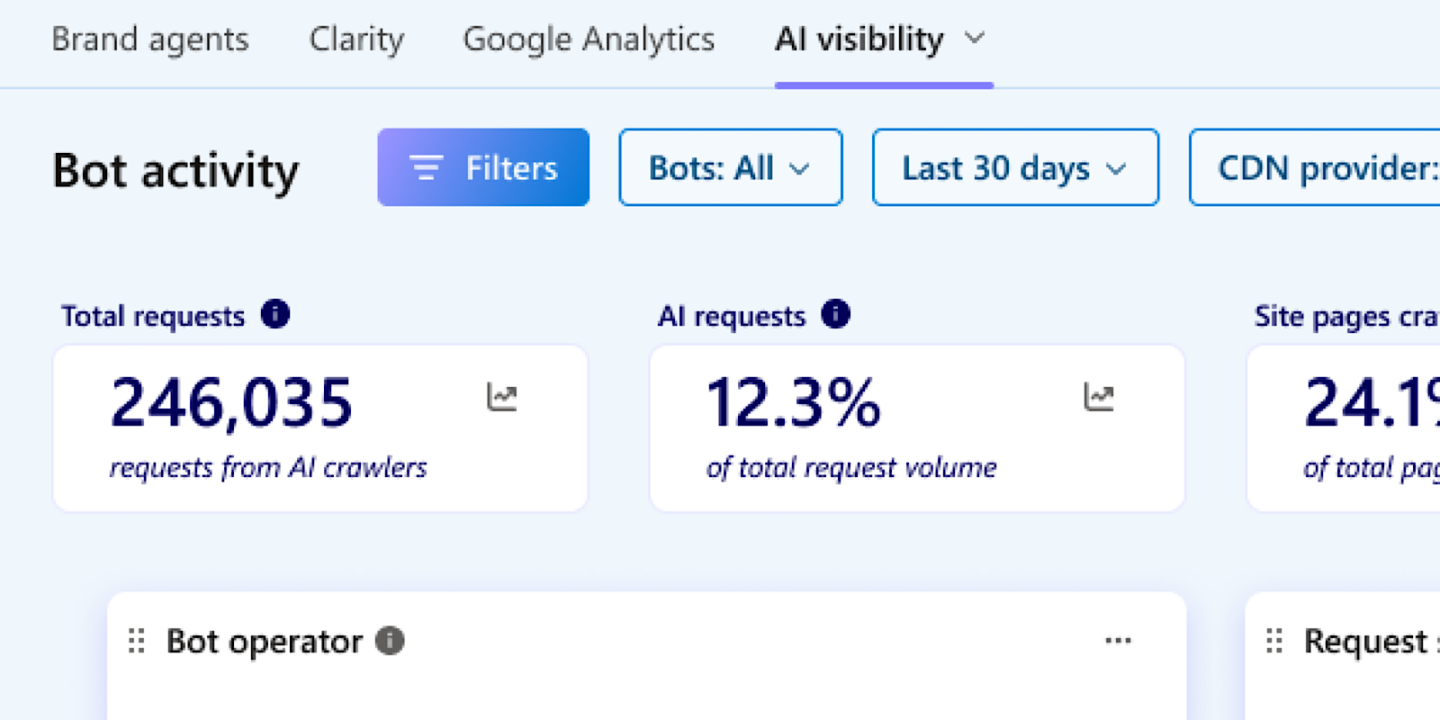The image size is (1440, 720).
Task: Click the Request card drag handle
Action: [1274, 641]
